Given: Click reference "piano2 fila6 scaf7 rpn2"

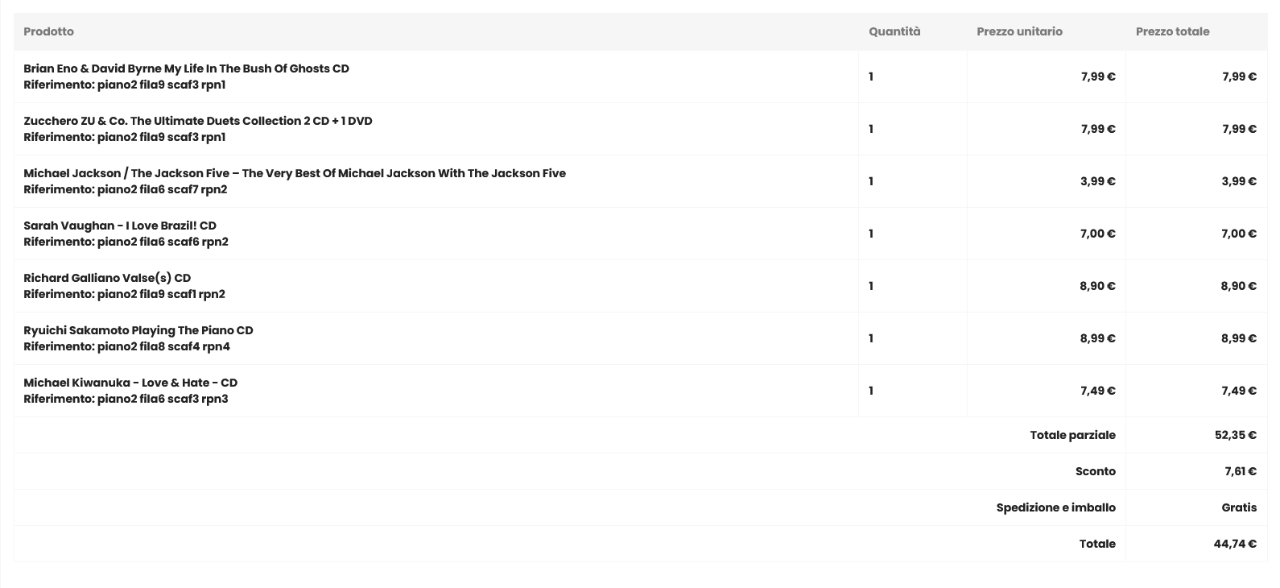Looking at the screenshot, I should [x=162, y=188].
